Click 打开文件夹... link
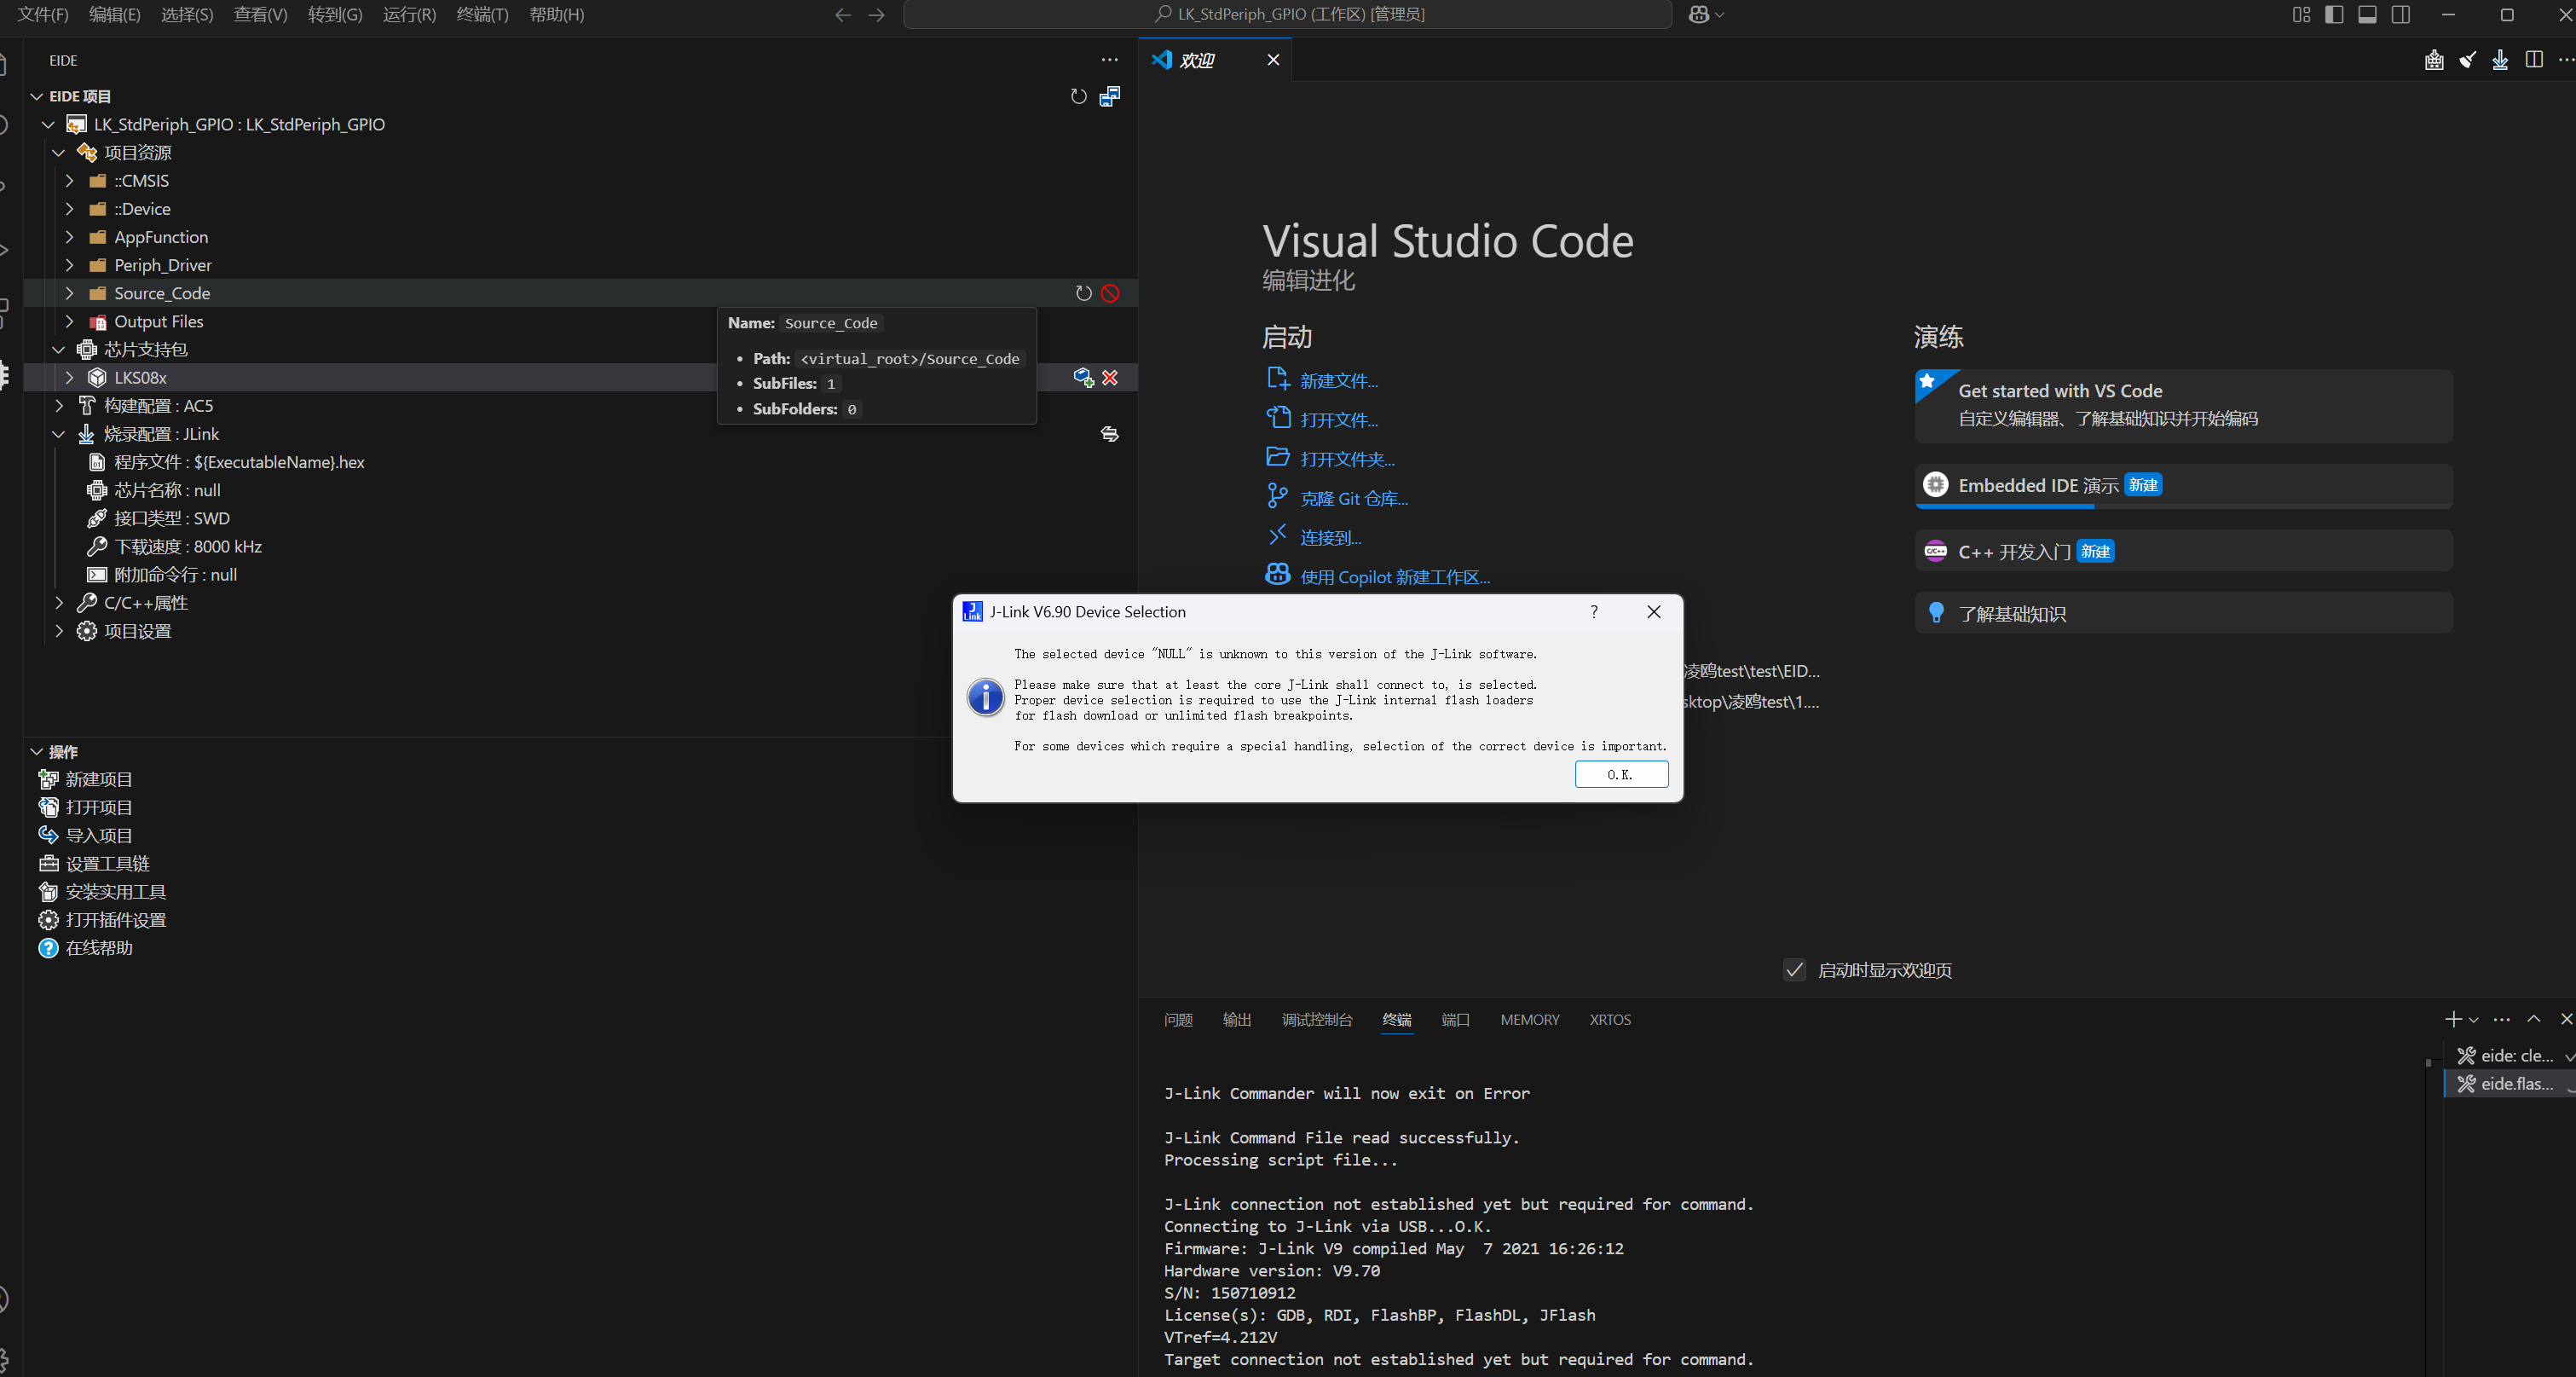This screenshot has width=2576, height=1377. pyautogui.click(x=1347, y=459)
